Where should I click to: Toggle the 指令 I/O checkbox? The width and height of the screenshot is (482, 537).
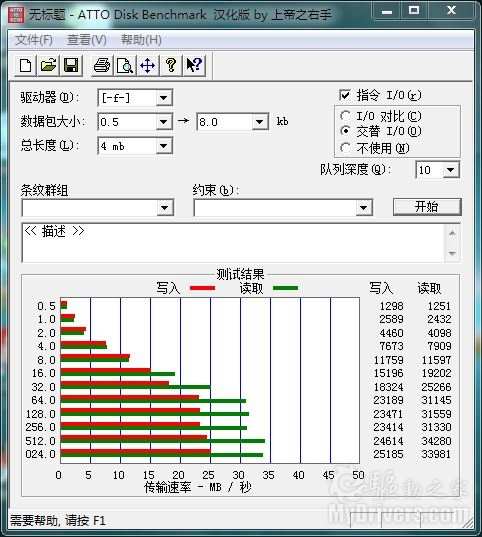pos(345,95)
